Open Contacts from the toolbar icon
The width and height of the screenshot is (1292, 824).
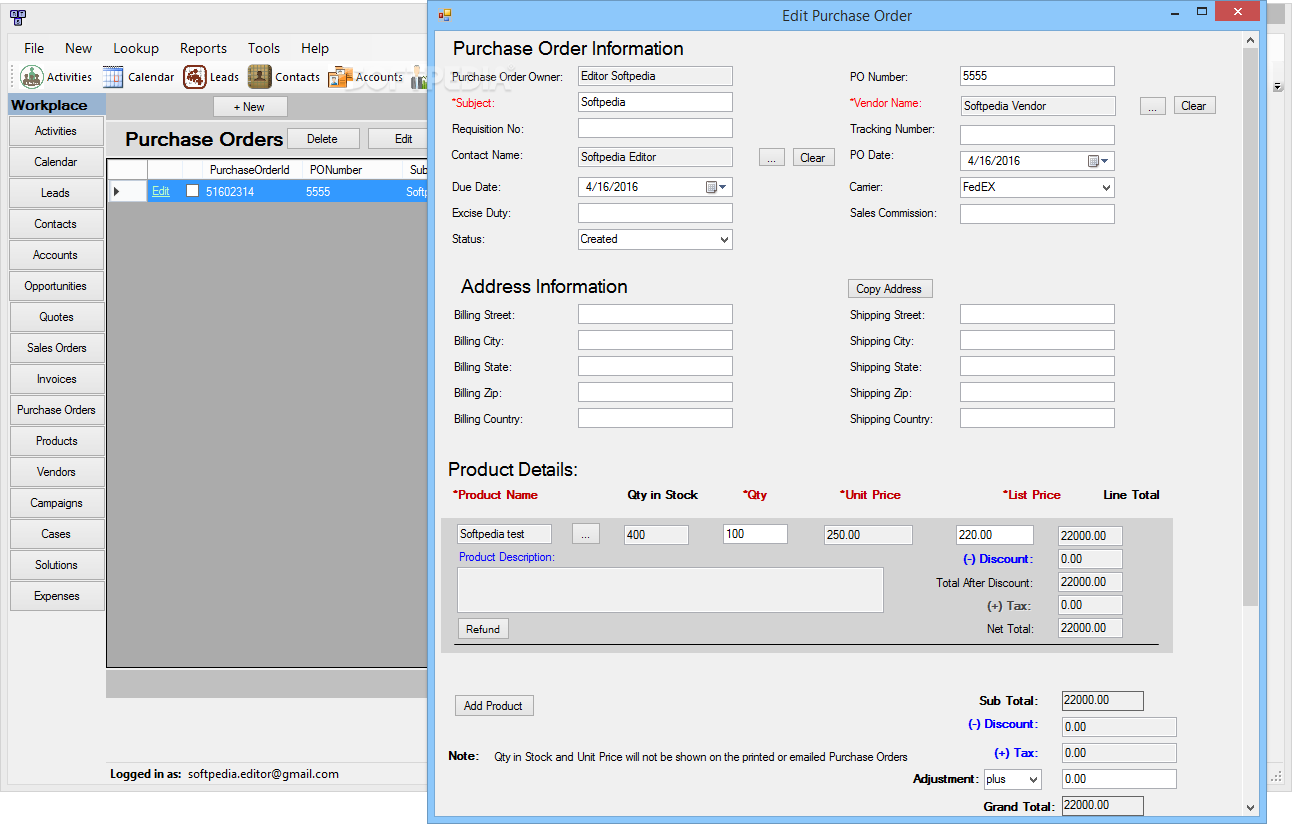pyautogui.click(x=260, y=77)
